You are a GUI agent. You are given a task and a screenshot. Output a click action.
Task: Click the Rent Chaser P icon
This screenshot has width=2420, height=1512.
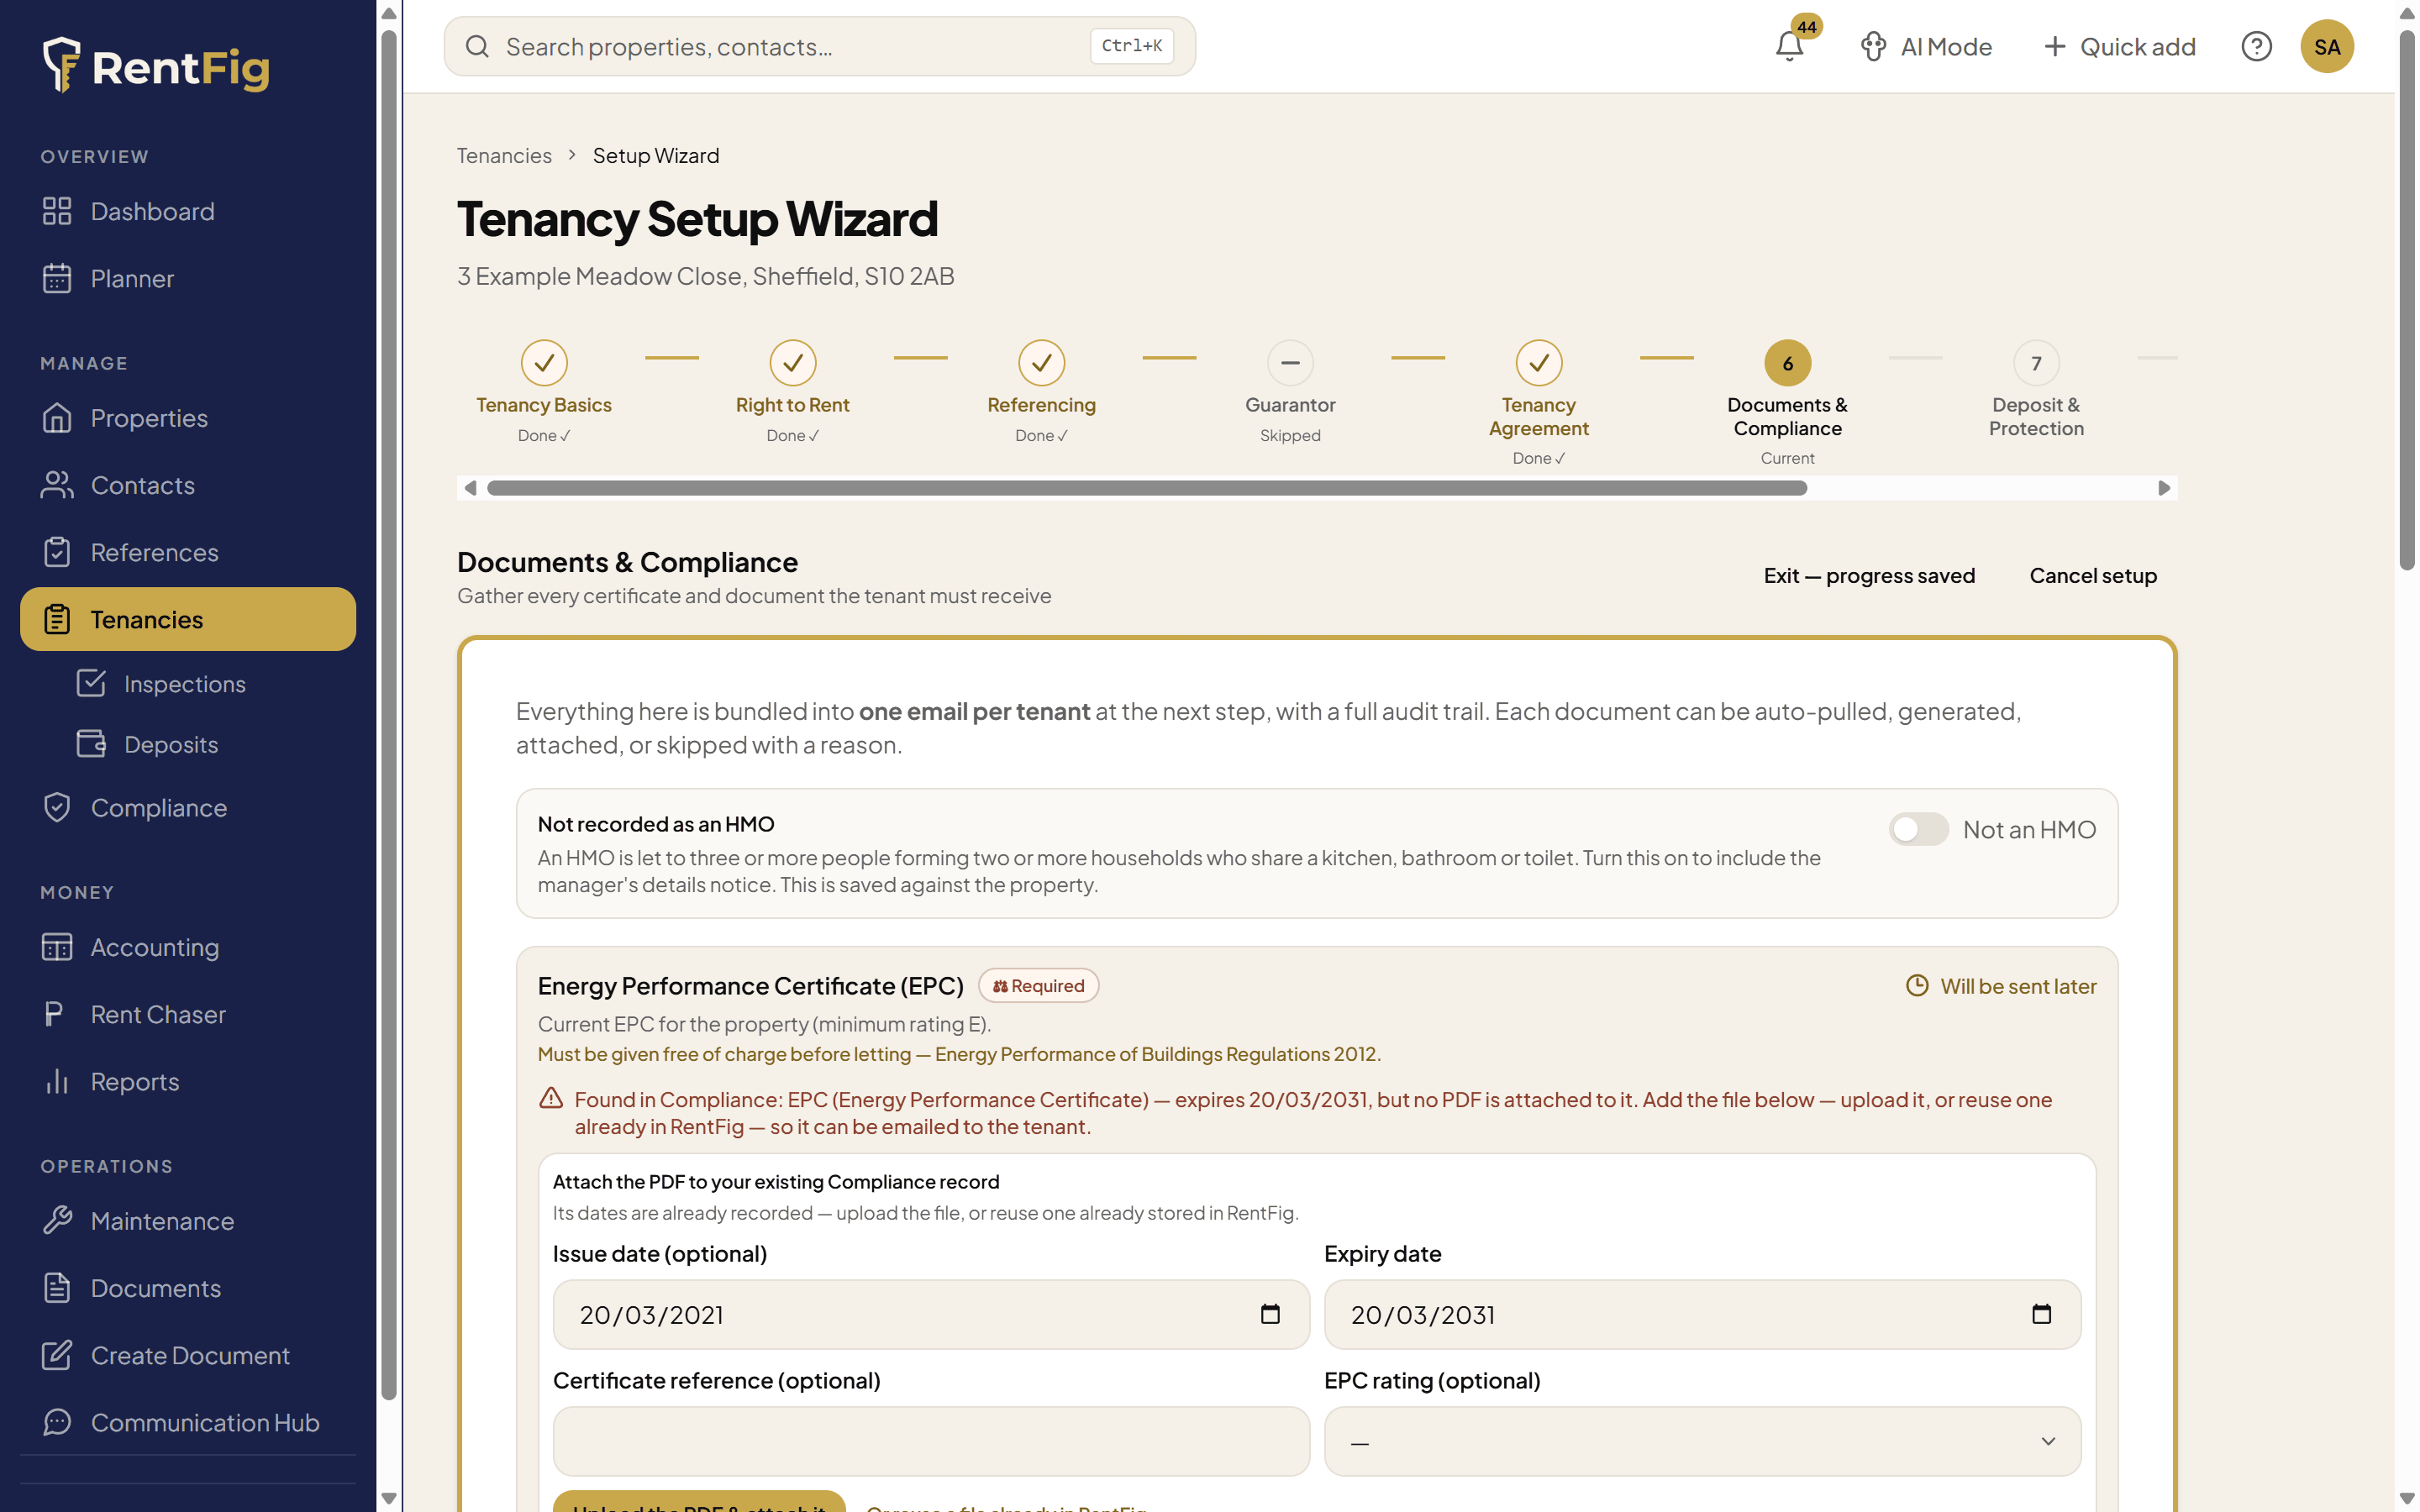point(54,1014)
